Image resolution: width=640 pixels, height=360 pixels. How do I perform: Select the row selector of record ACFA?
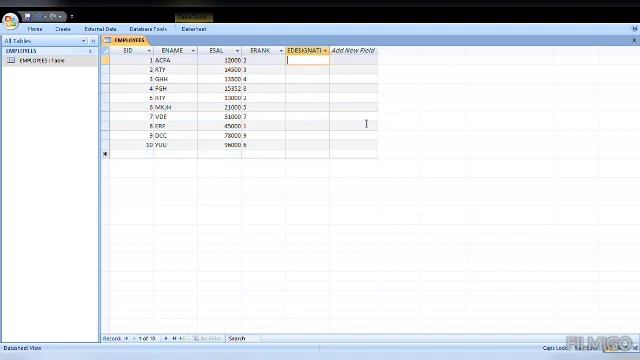105,60
